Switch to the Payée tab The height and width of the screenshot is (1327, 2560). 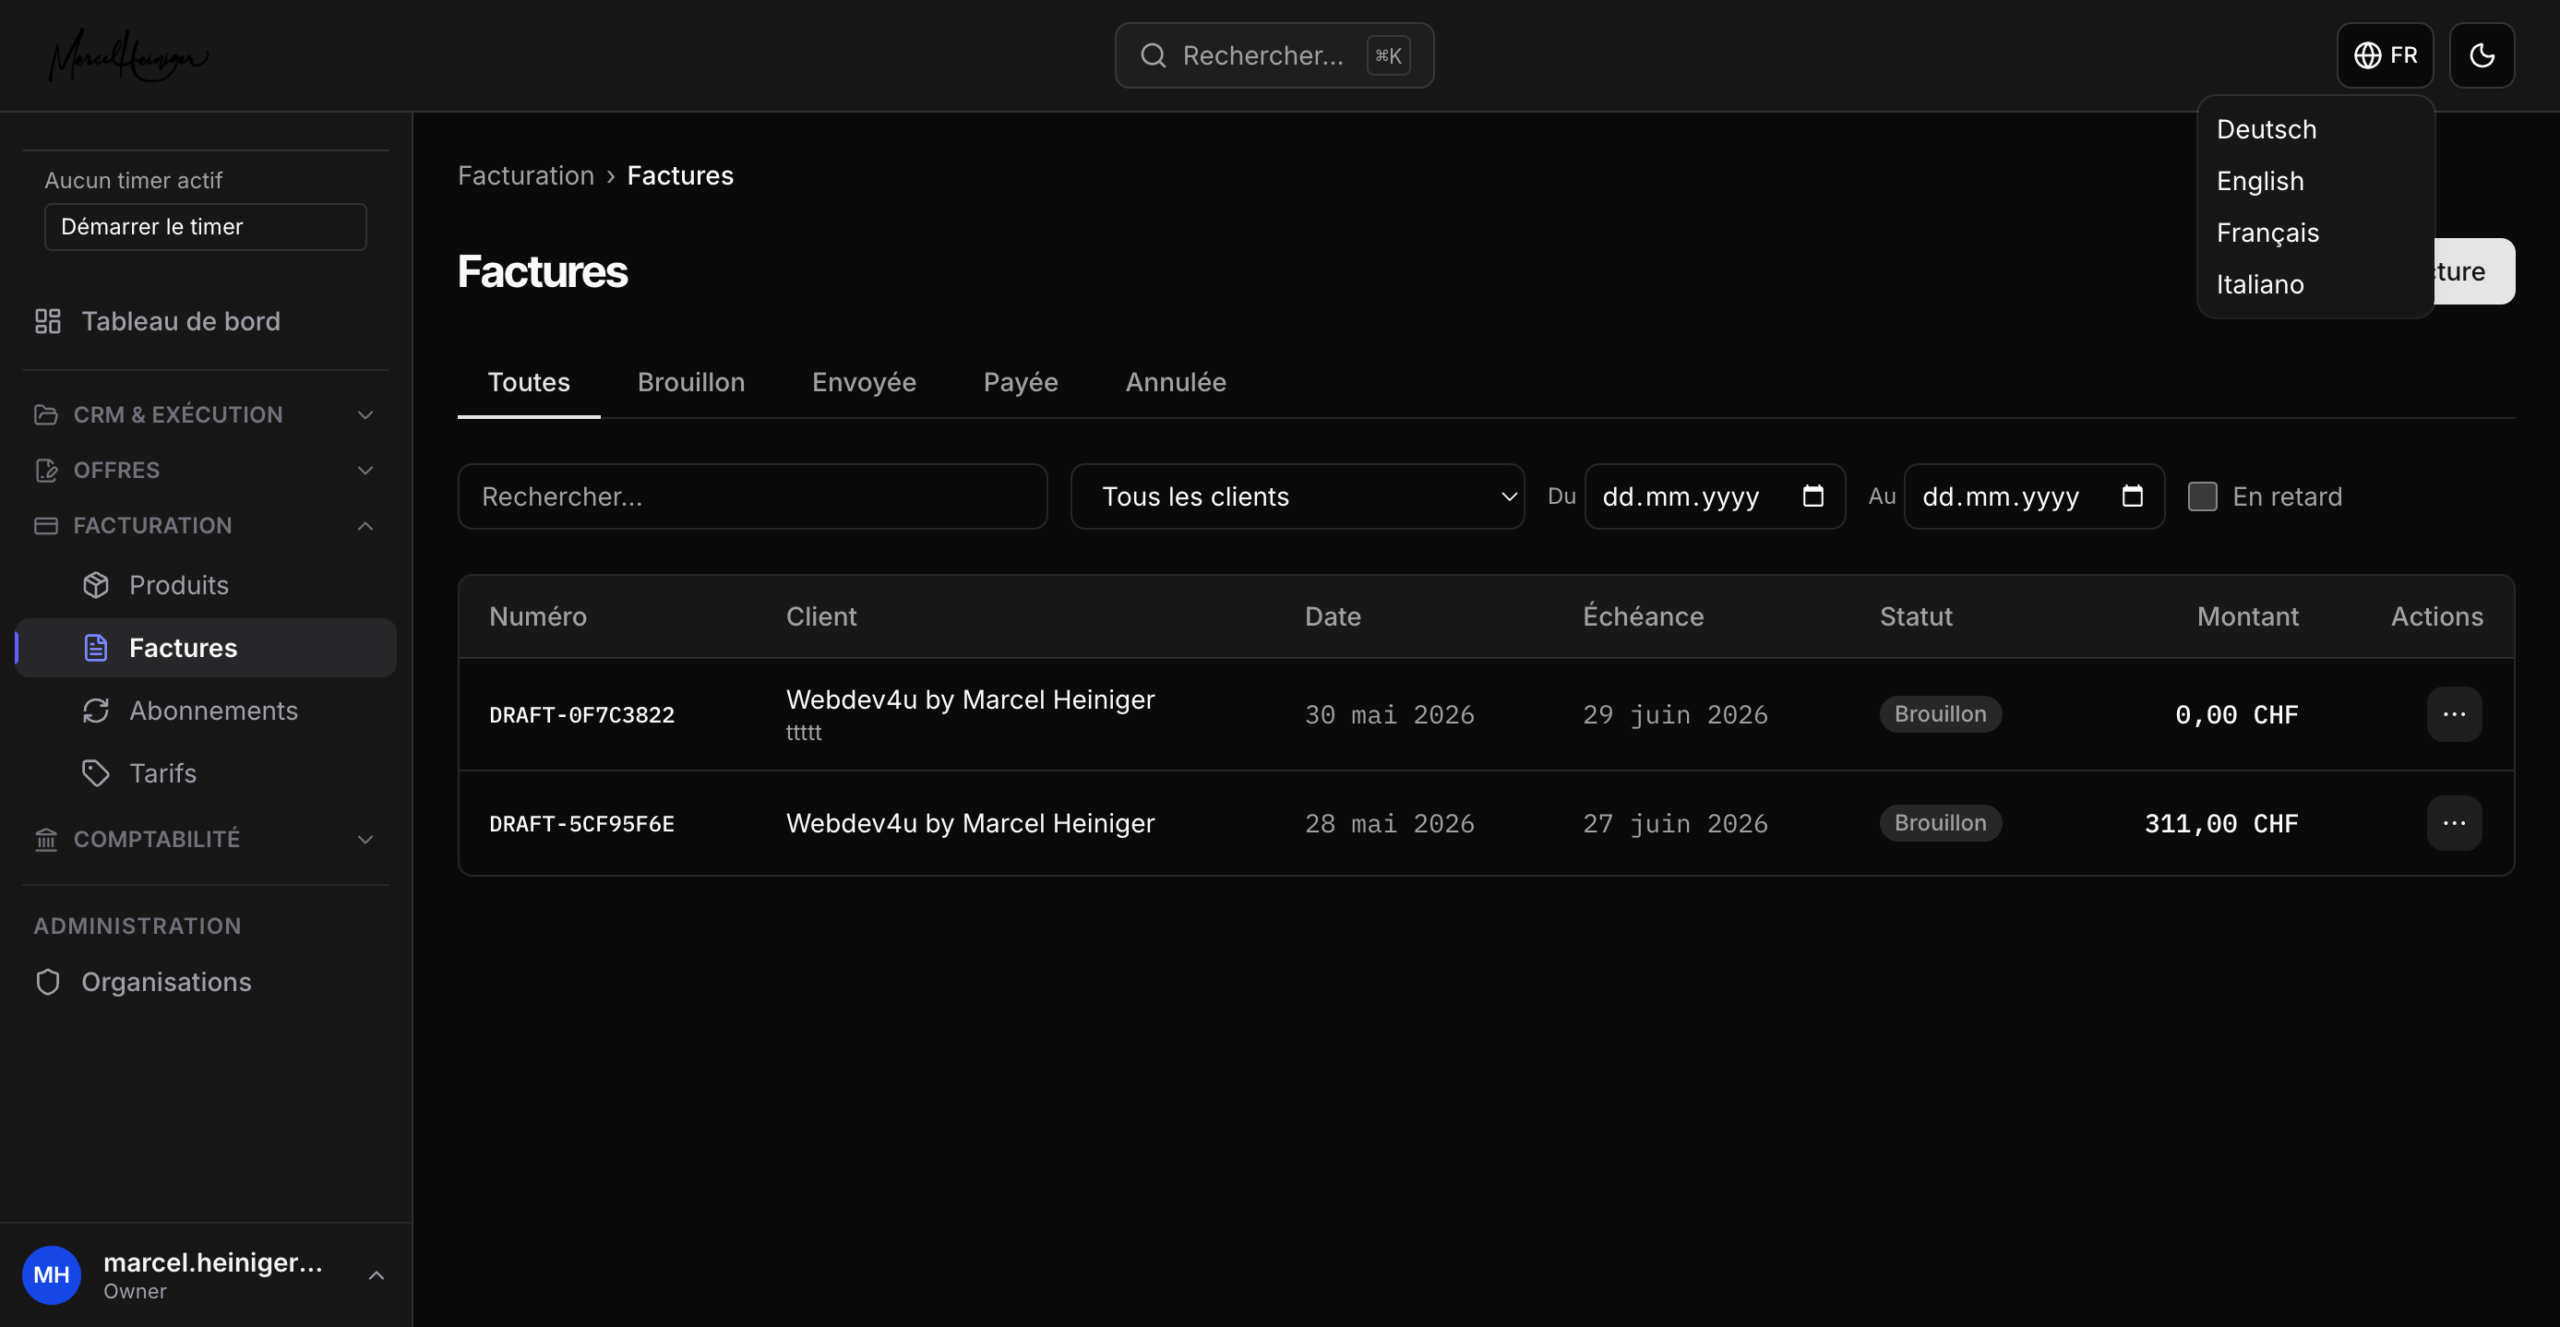pos(1020,382)
